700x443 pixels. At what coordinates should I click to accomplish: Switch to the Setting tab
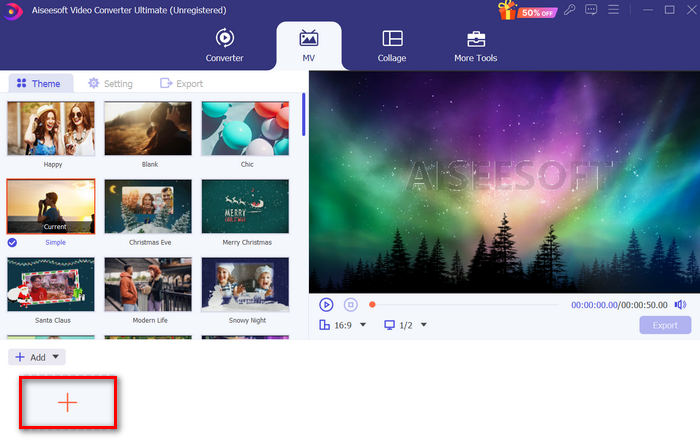pyautogui.click(x=110, y=84)
